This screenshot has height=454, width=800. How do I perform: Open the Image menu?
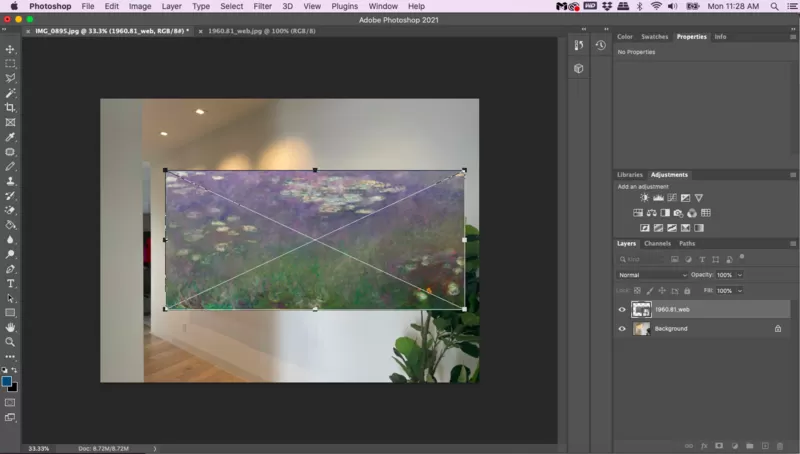pos(140,6)
